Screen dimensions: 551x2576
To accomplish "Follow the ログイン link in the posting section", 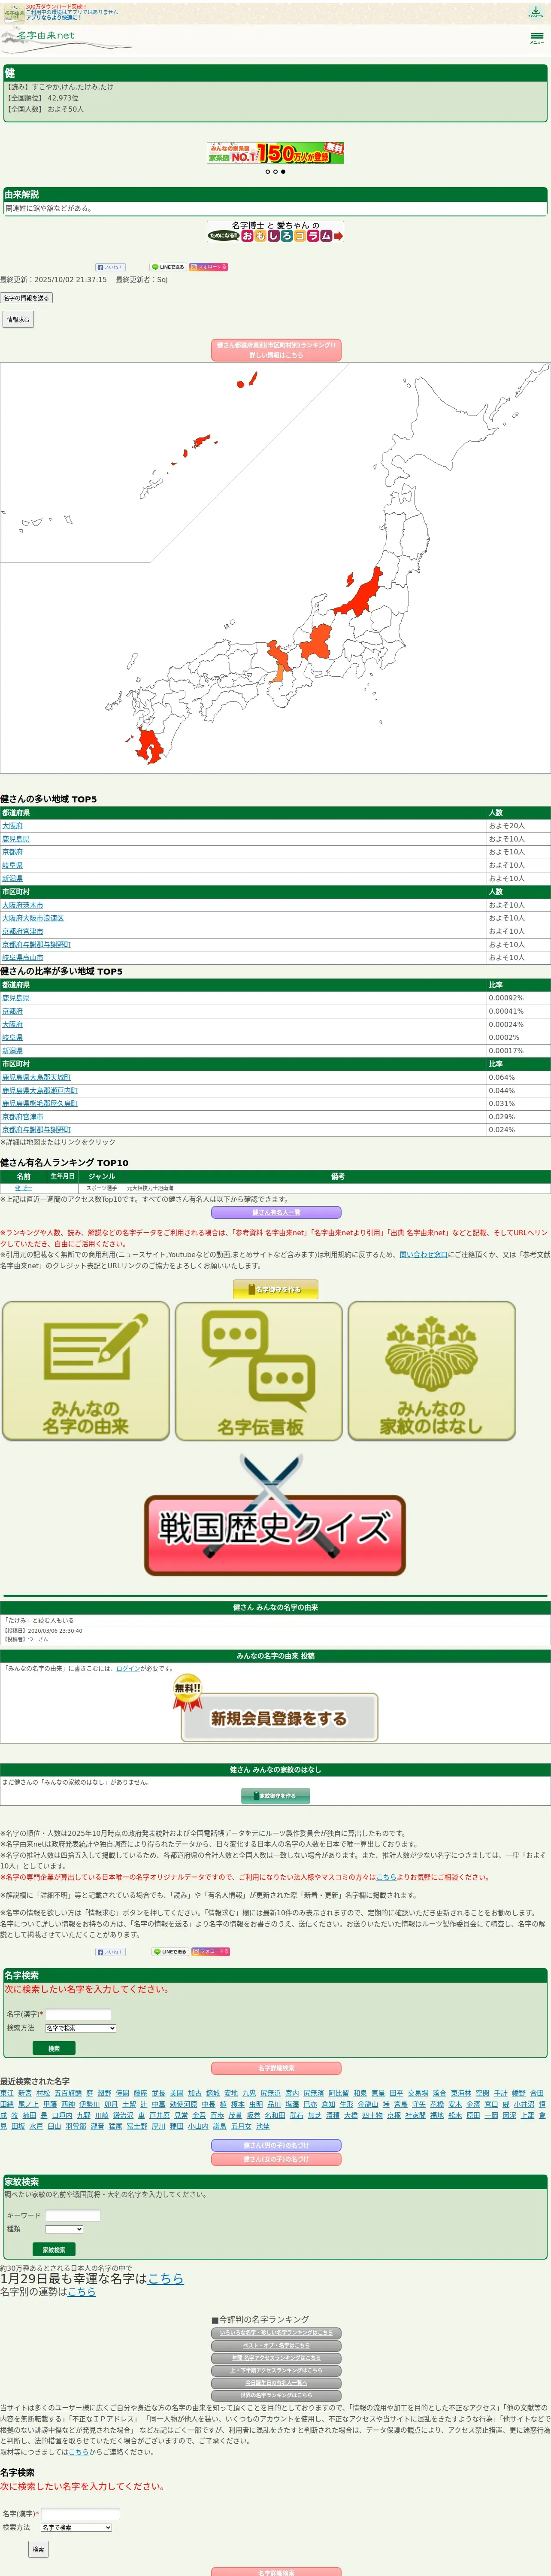I will 128,1669.
